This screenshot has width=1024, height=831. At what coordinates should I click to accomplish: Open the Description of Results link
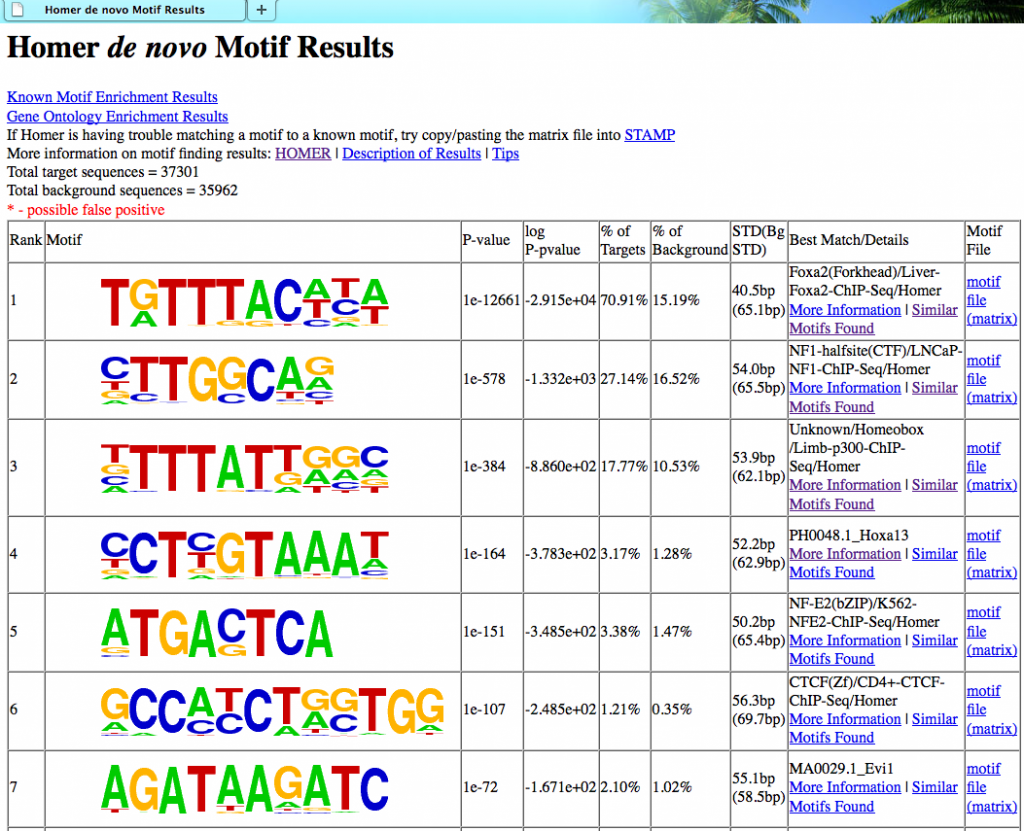pyautogui.click(x=411, y=153)
